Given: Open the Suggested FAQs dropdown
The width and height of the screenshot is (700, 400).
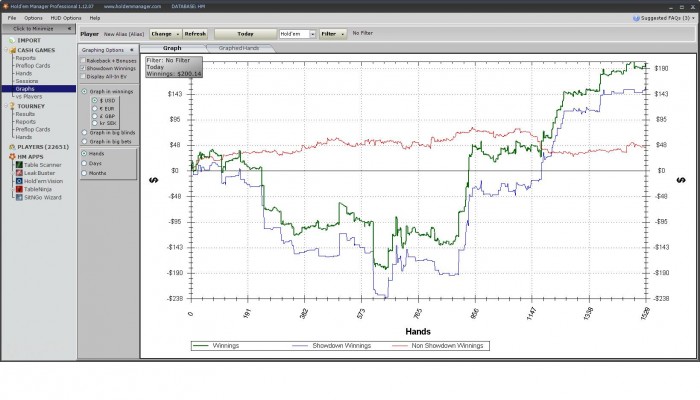Looking at the screenshot, I should point(693,18).
